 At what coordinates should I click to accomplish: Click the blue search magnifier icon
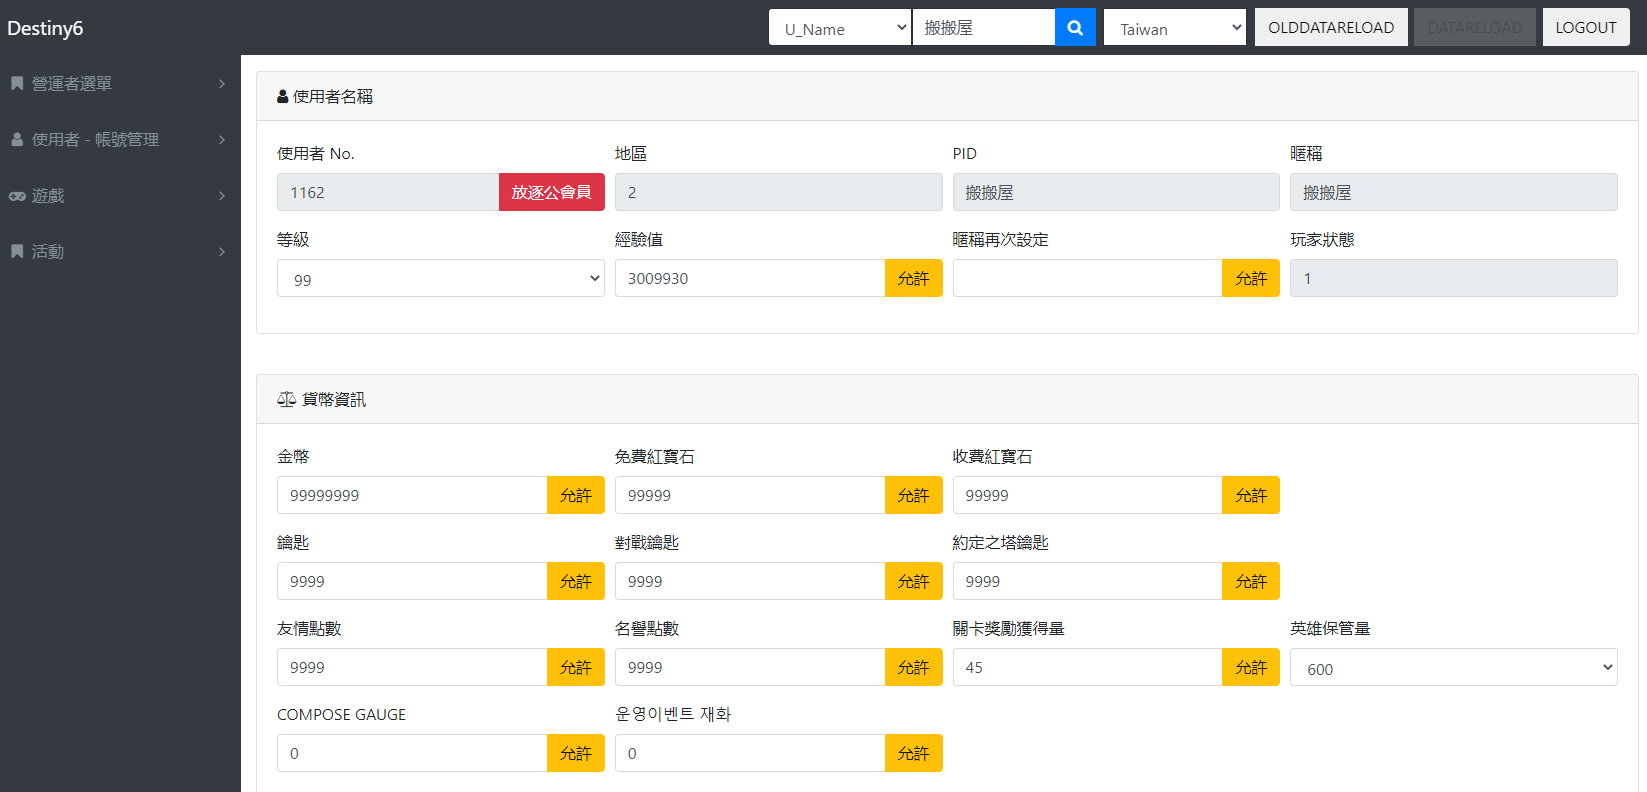(1075, 28)
